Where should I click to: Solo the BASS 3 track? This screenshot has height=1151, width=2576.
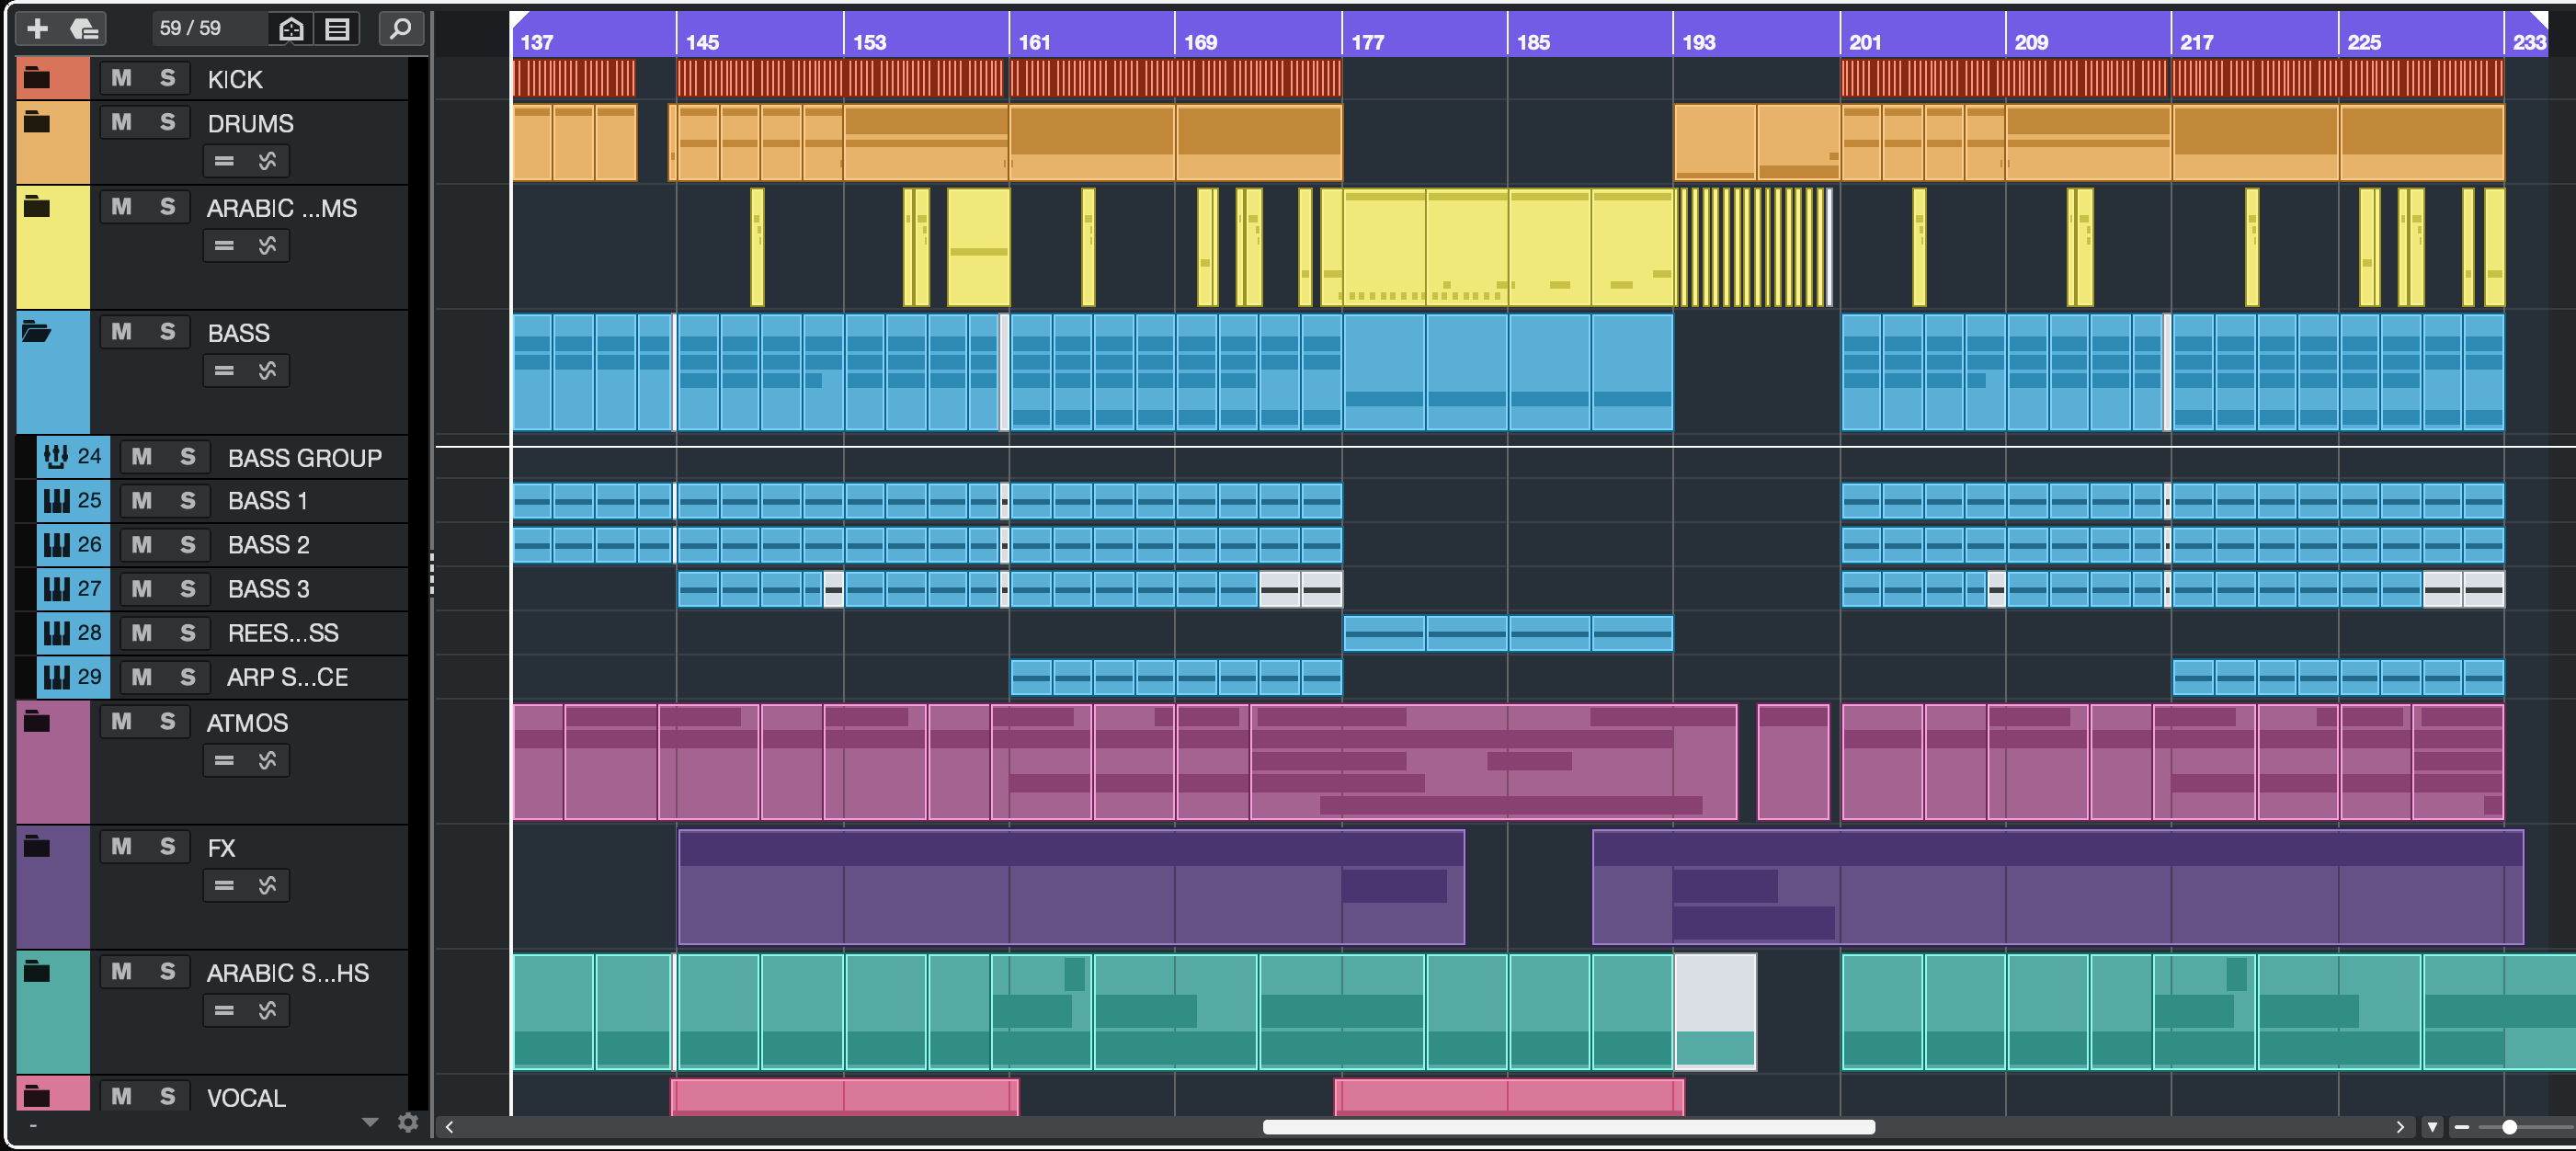187,588
